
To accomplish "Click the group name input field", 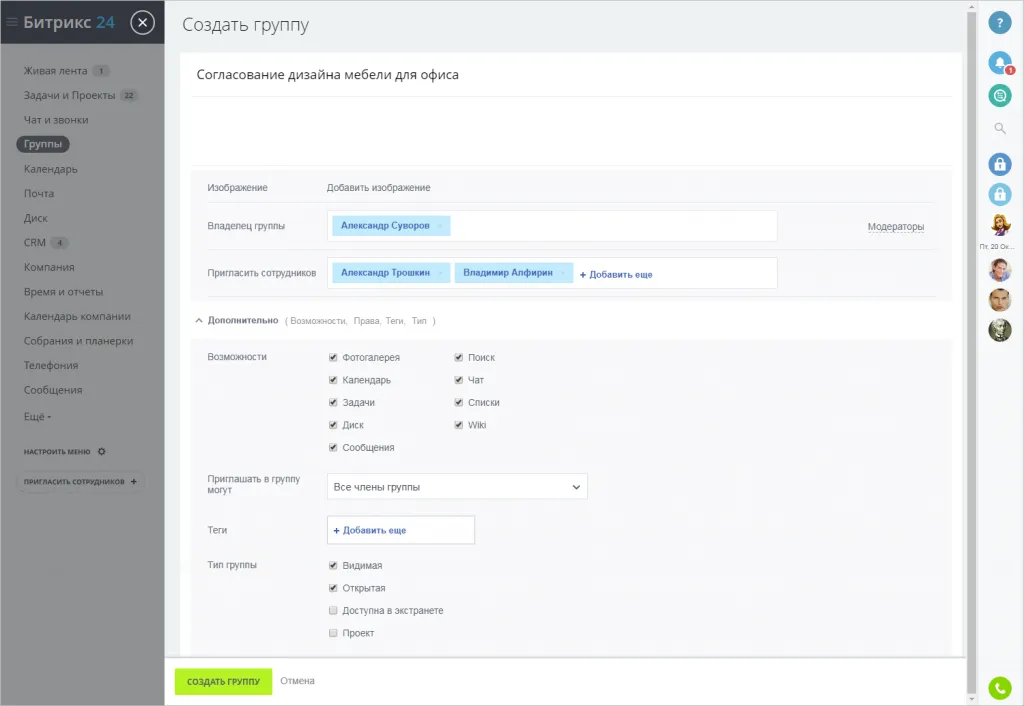I will tap(570, 75).
